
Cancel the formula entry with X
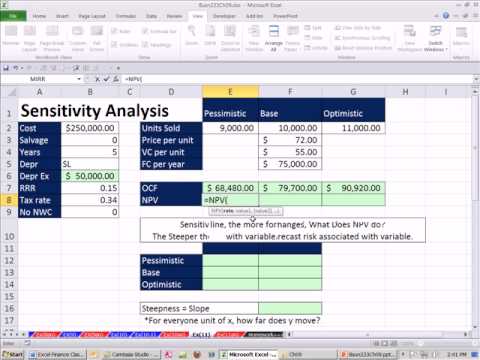[x=97, y=79]
